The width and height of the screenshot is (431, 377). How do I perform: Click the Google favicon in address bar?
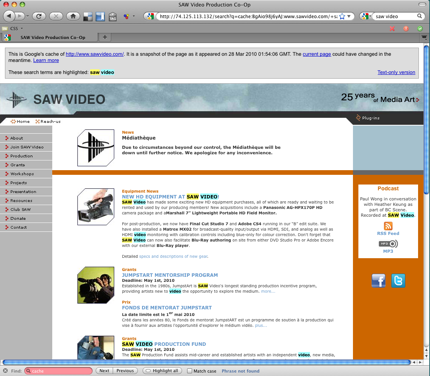click(x=150, y=16)
